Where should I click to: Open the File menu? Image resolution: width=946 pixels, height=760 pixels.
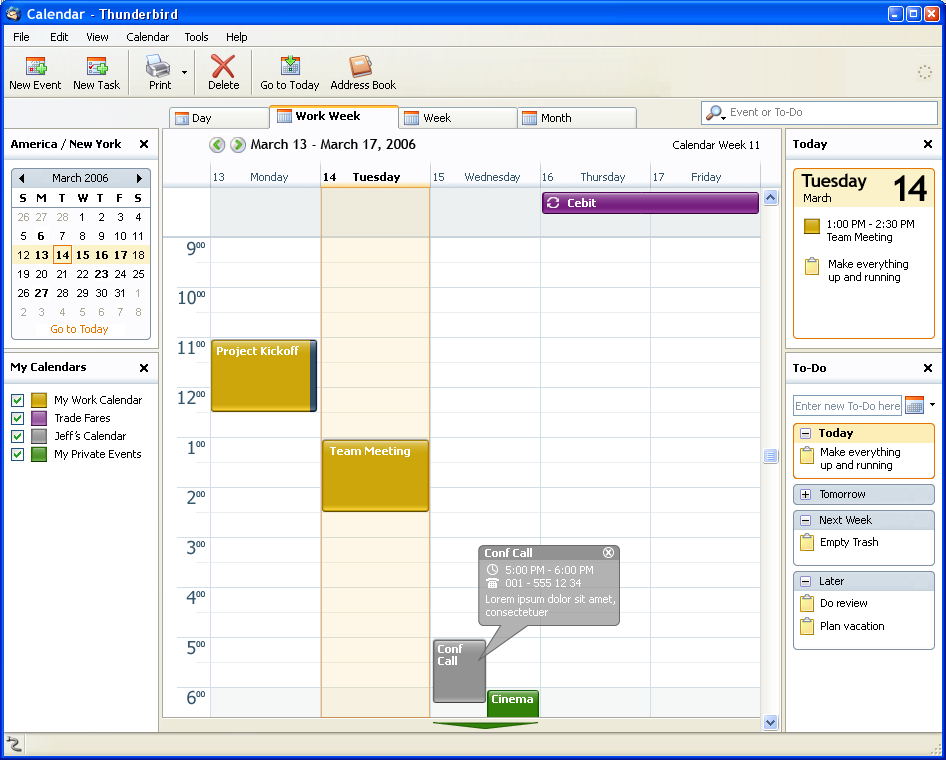tap(21, 37)
